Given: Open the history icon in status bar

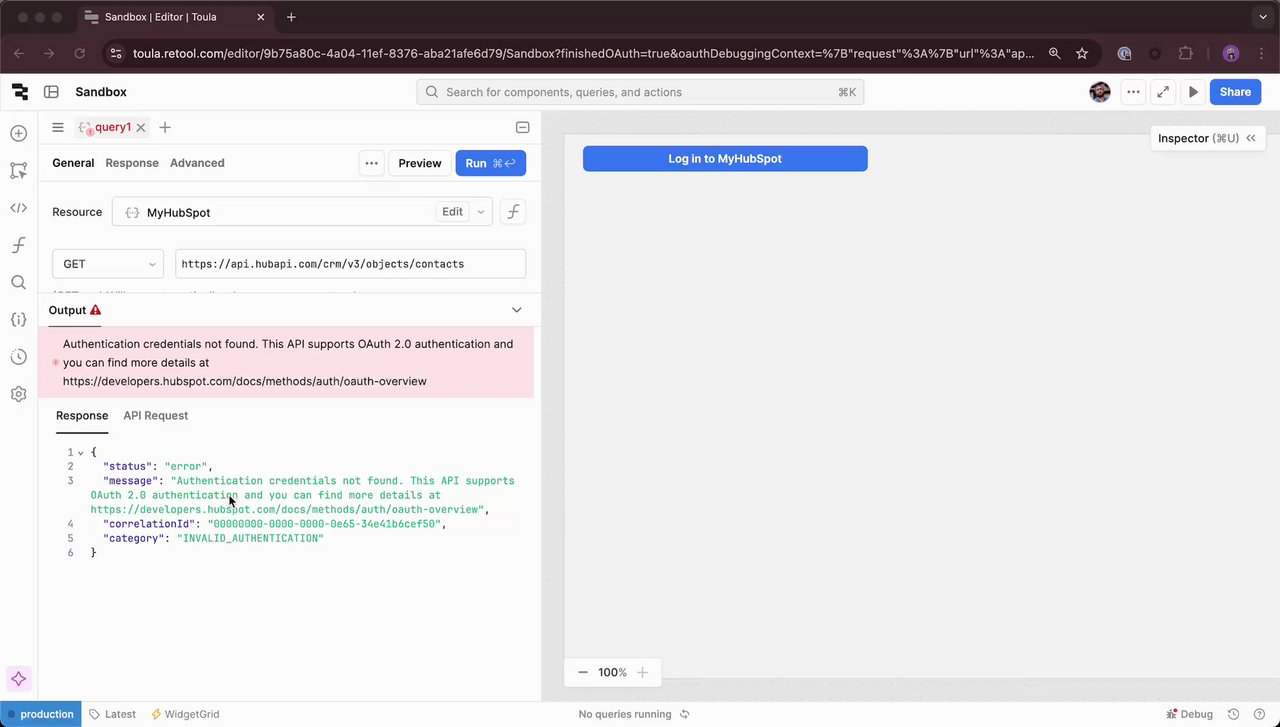Looking at the screenshot, I should (x=1233, y=714).
